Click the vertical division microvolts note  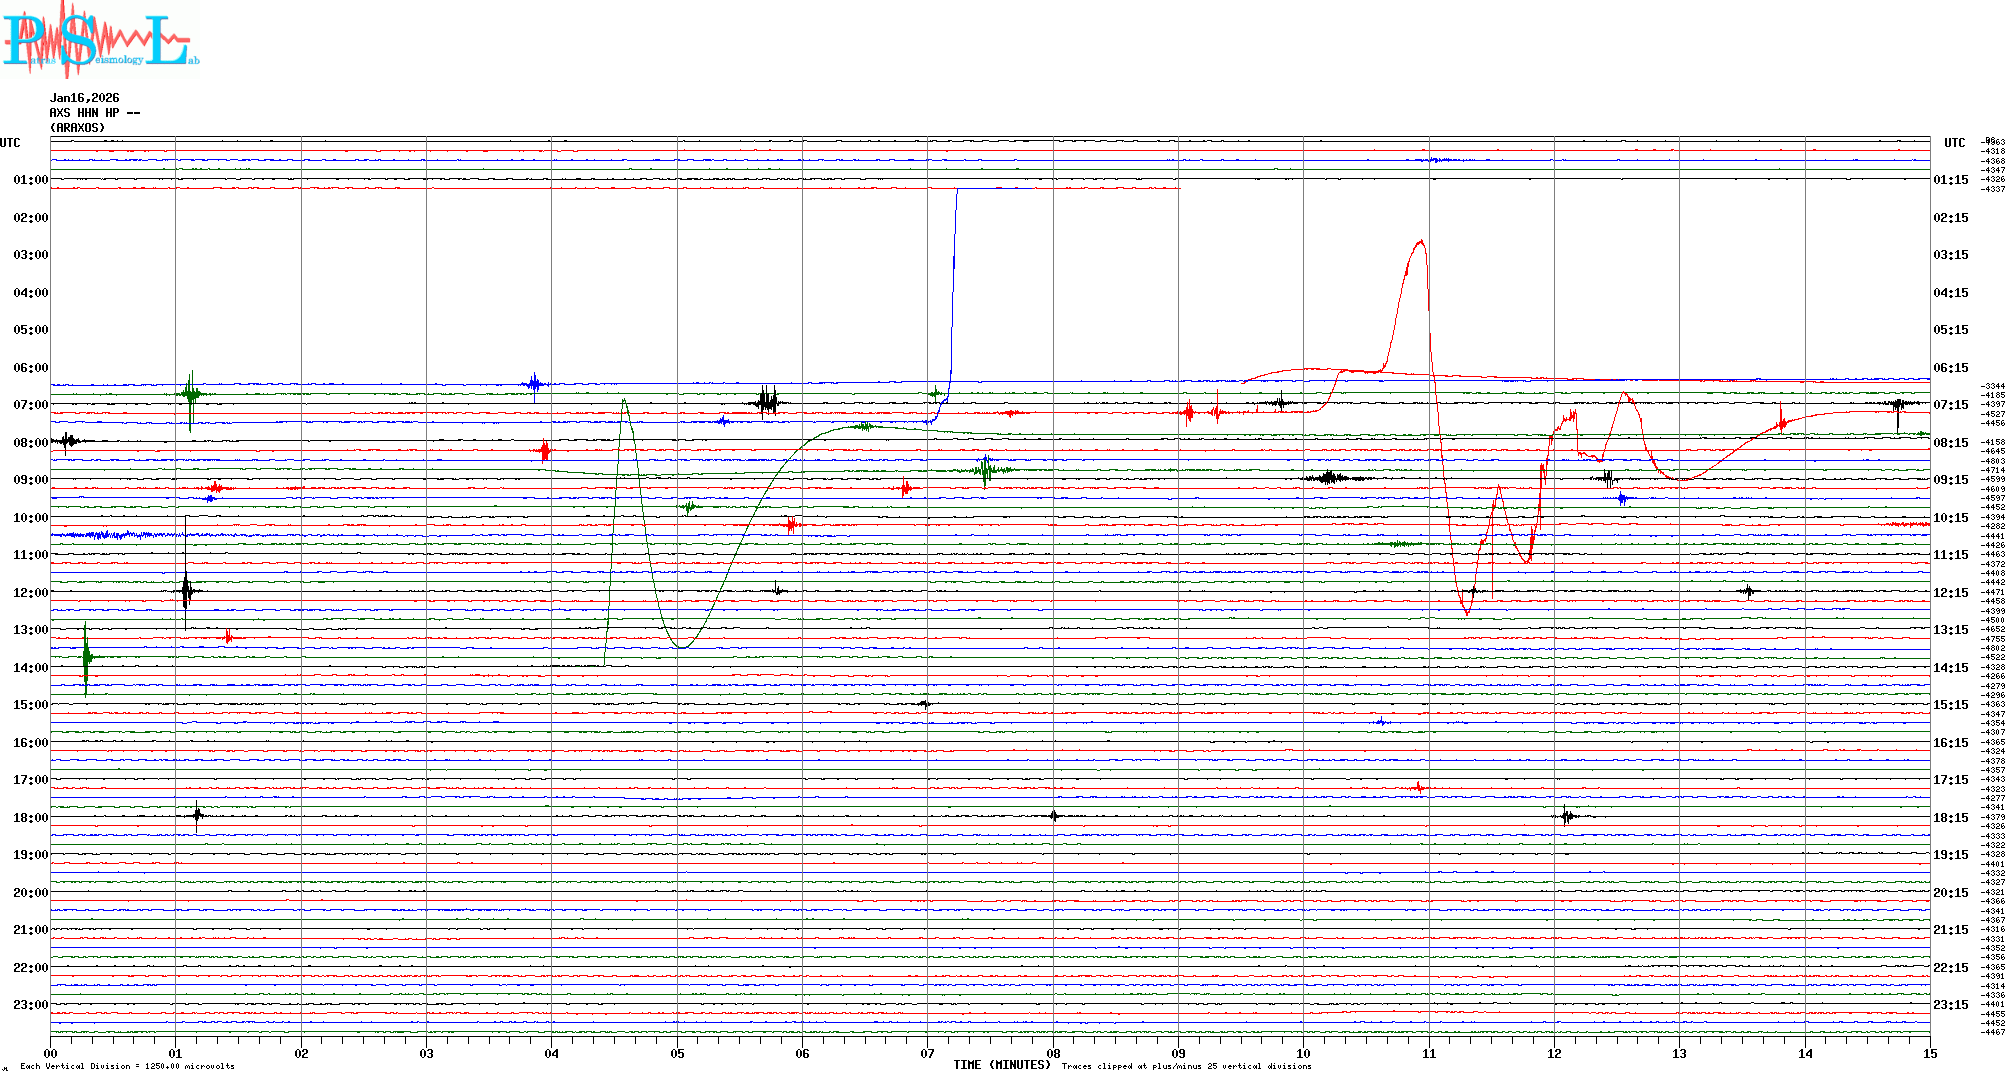(x=127, y=1066)
